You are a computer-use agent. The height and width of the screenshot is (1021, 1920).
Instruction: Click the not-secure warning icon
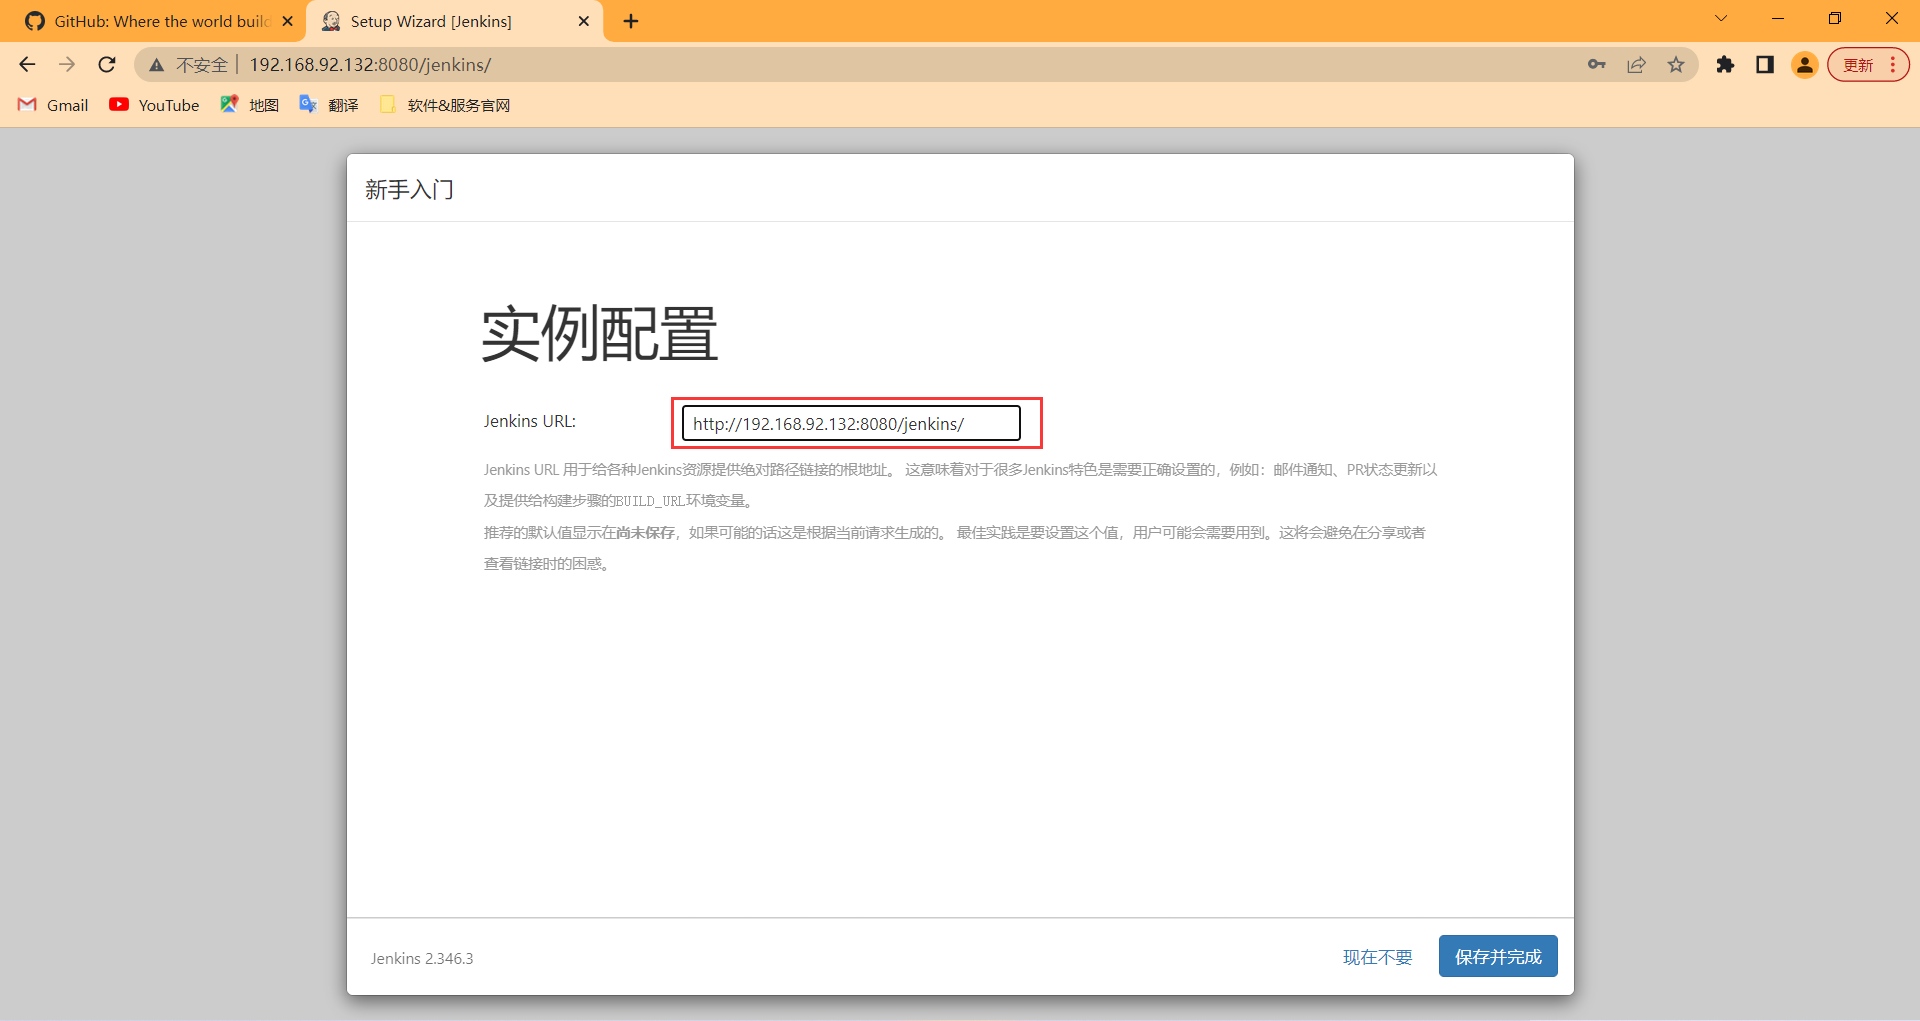pos(157,65)
